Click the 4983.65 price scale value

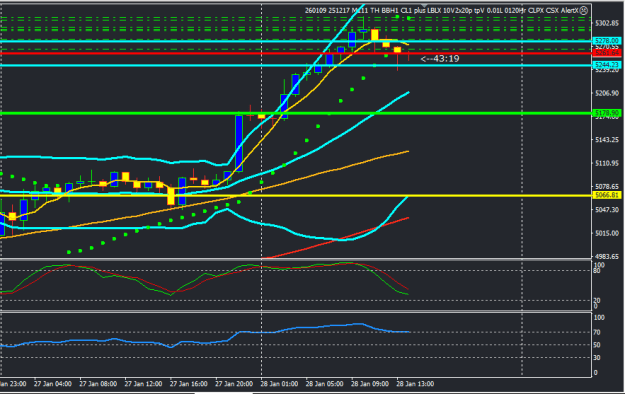click(607, 256)
